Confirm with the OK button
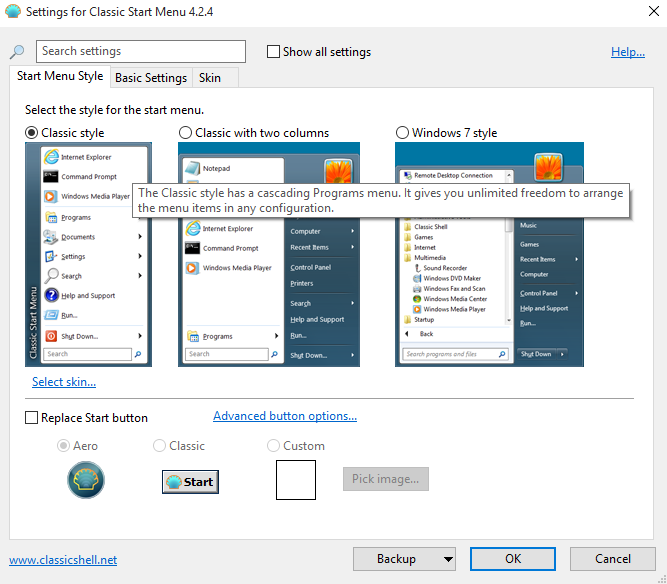Screen dimensions: 667x584 (x=513, y=559)
